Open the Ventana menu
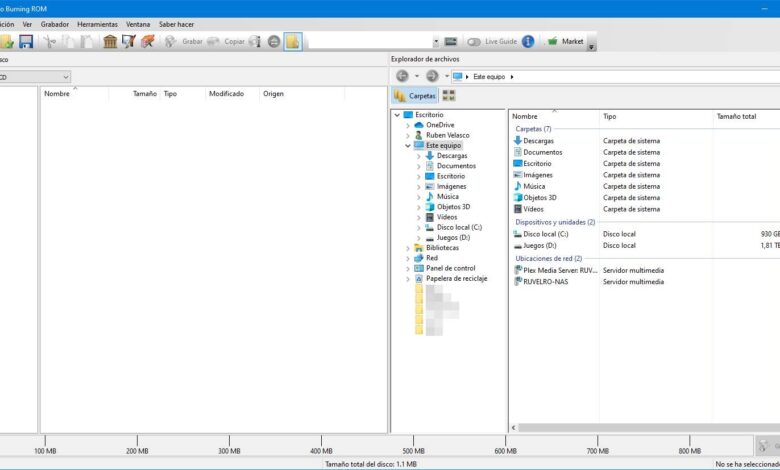780x470 pixels. point(138,24)
